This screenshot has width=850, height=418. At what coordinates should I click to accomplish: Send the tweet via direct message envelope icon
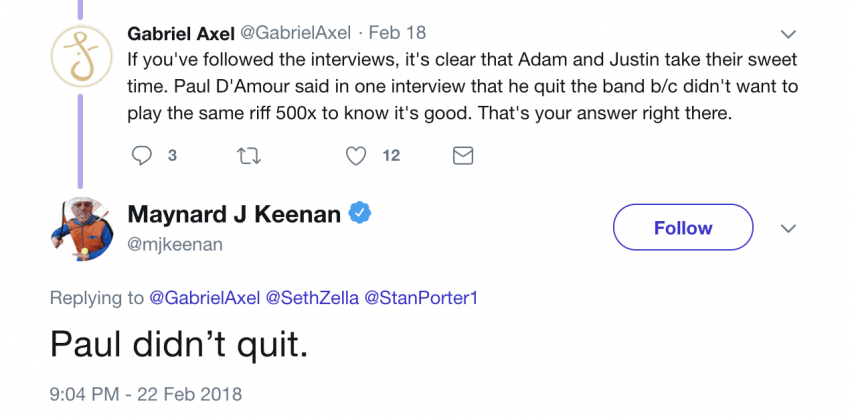(463, 155)
